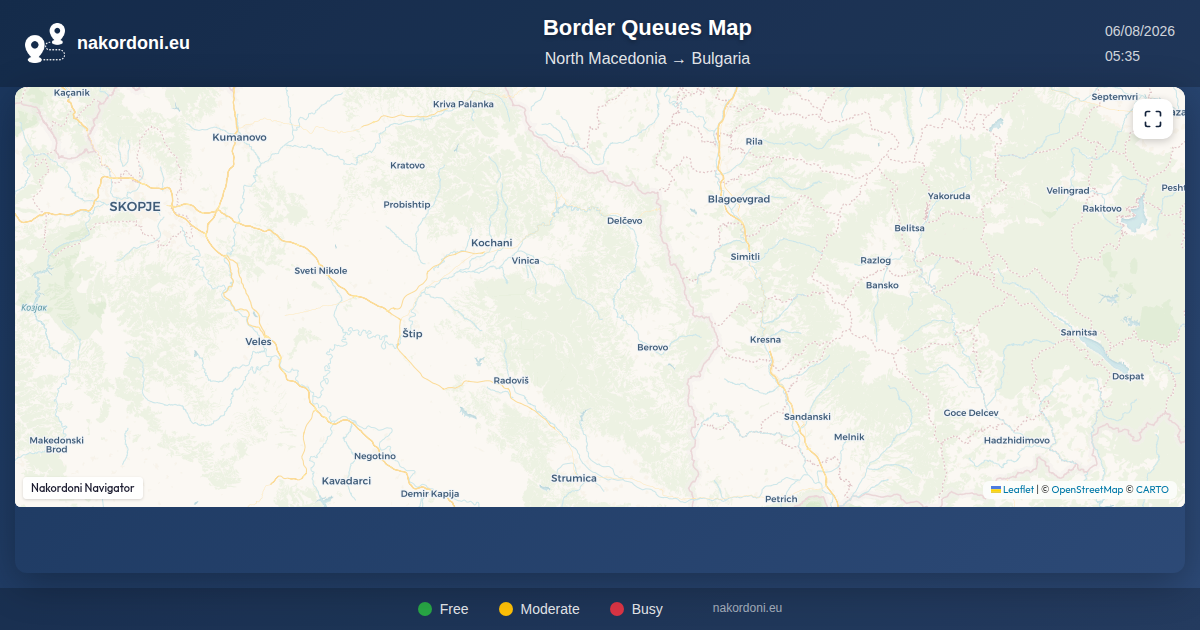Click the Strumica map label
The height and width of the screenshot is (630, 1200).
574,478
